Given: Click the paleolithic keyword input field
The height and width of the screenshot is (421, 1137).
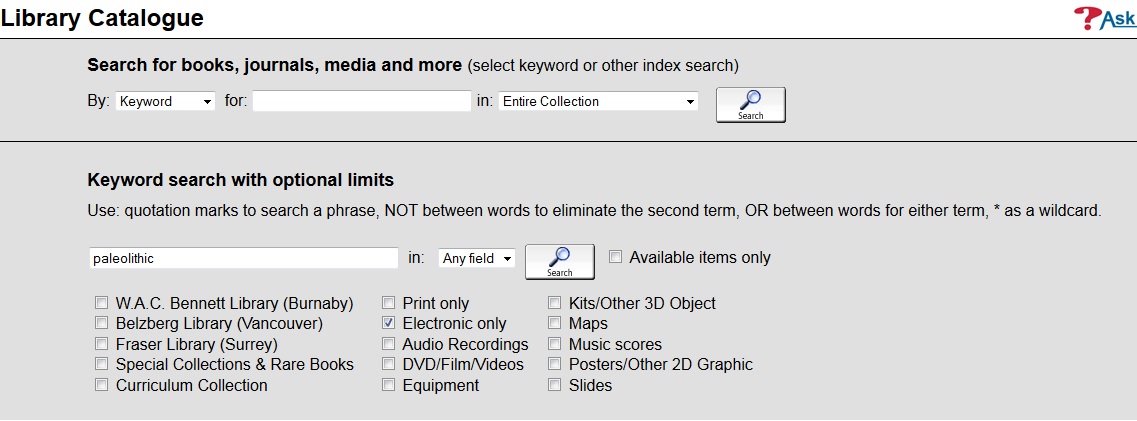Looking at the screenshot, I should pos(244,258).
